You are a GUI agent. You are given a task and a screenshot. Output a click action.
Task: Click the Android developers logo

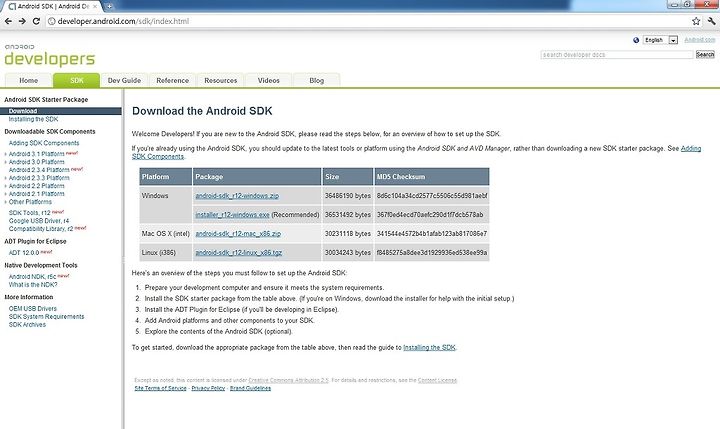point(49,56)
